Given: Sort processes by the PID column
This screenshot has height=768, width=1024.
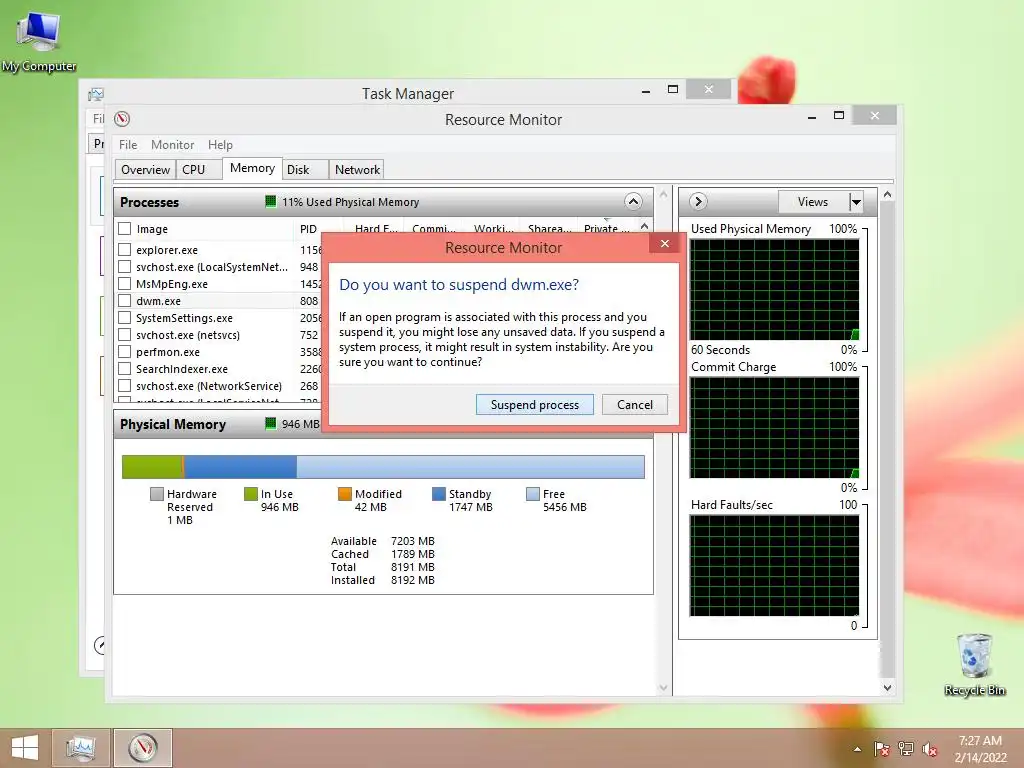Looking at the screenshot, I should (x=308, y=229).
